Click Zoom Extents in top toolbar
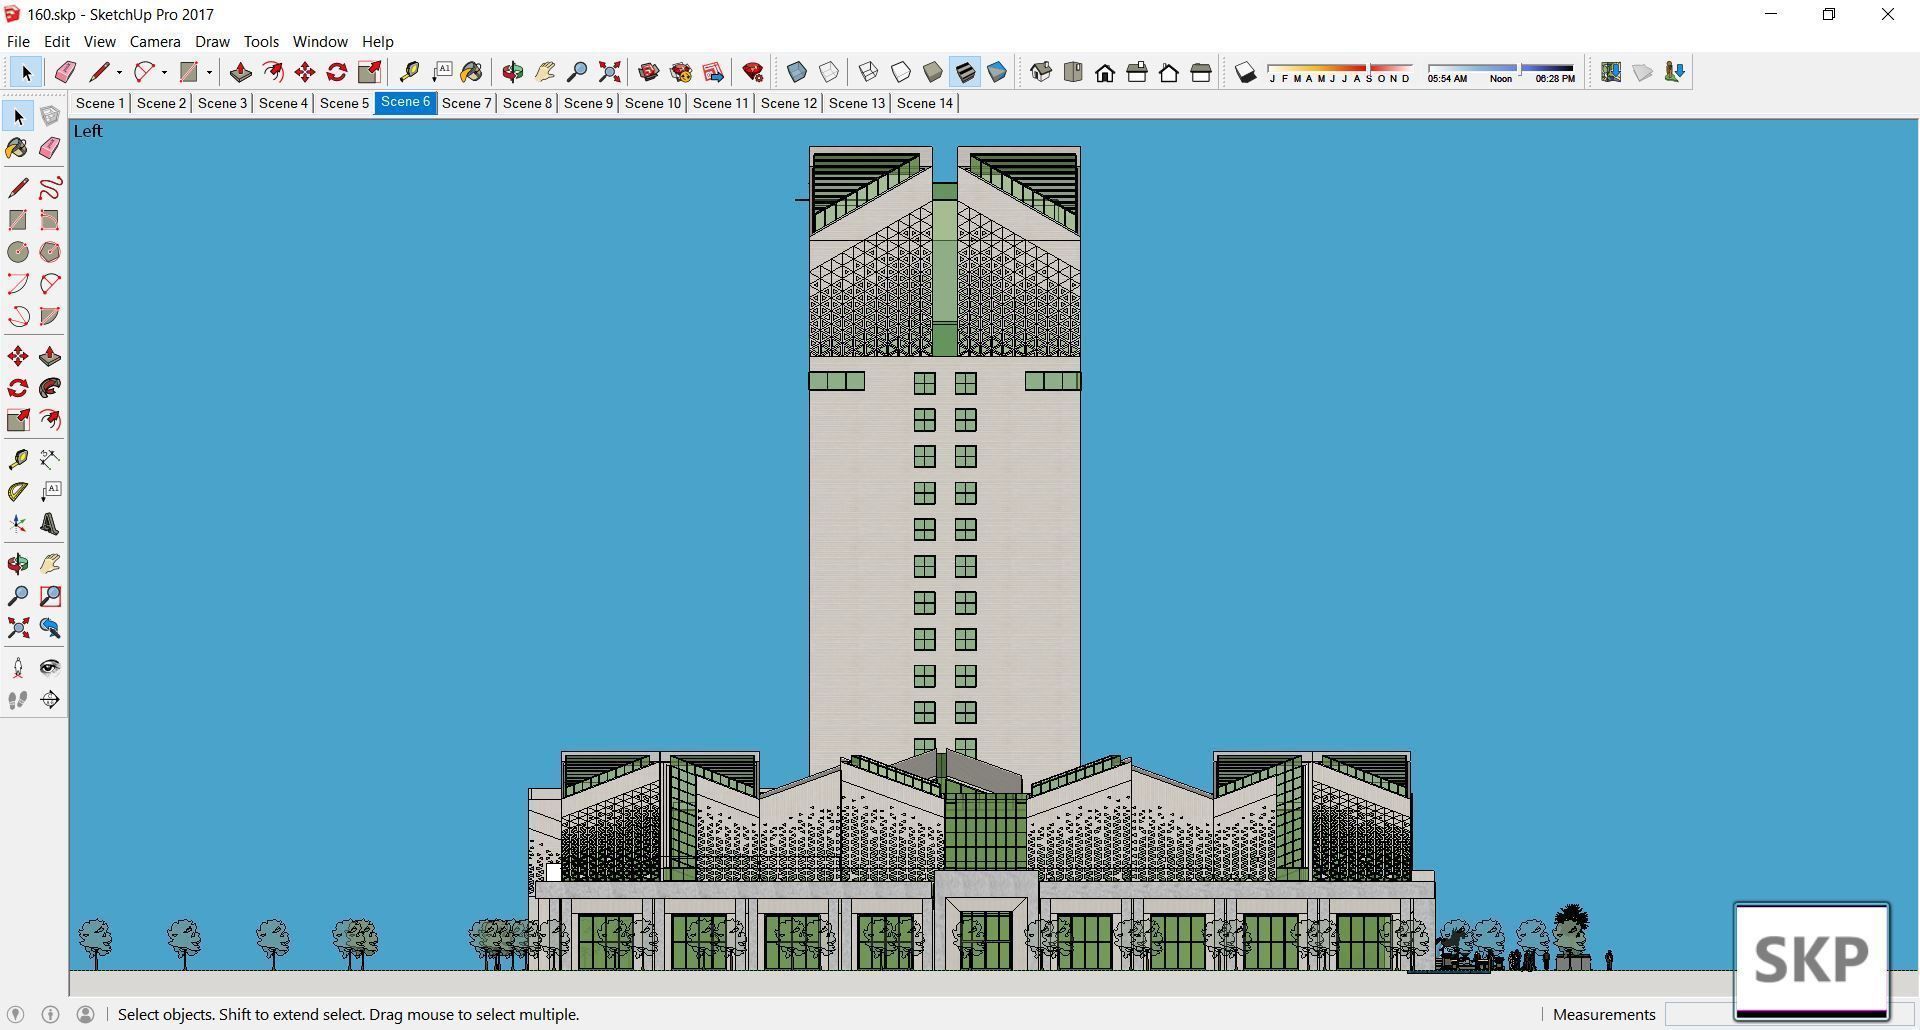Image resolution: width=1920 pixels, height=1030 pixels. 609,72
